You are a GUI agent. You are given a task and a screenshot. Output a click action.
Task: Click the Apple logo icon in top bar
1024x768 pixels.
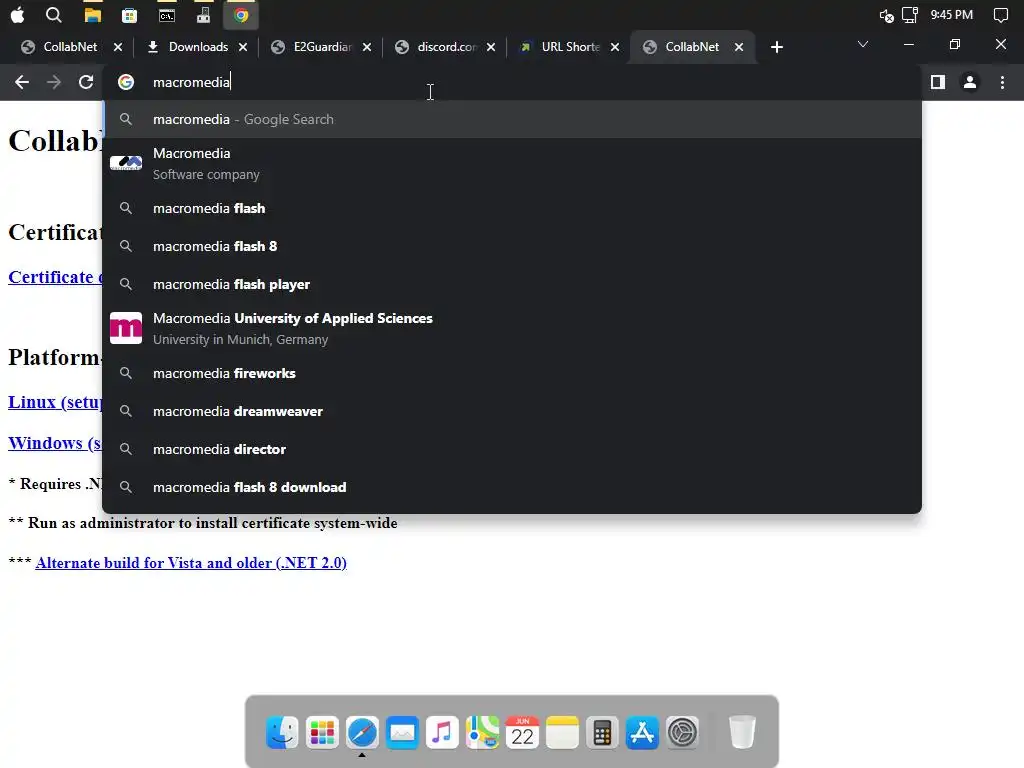tap(18, 15)
